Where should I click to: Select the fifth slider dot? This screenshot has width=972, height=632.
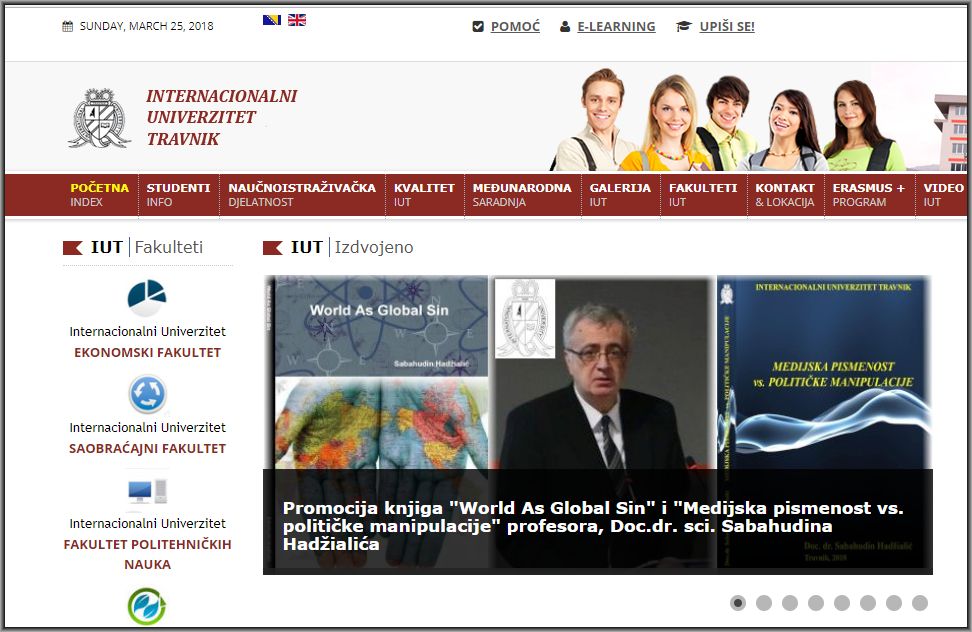click(x=842, y=603)
